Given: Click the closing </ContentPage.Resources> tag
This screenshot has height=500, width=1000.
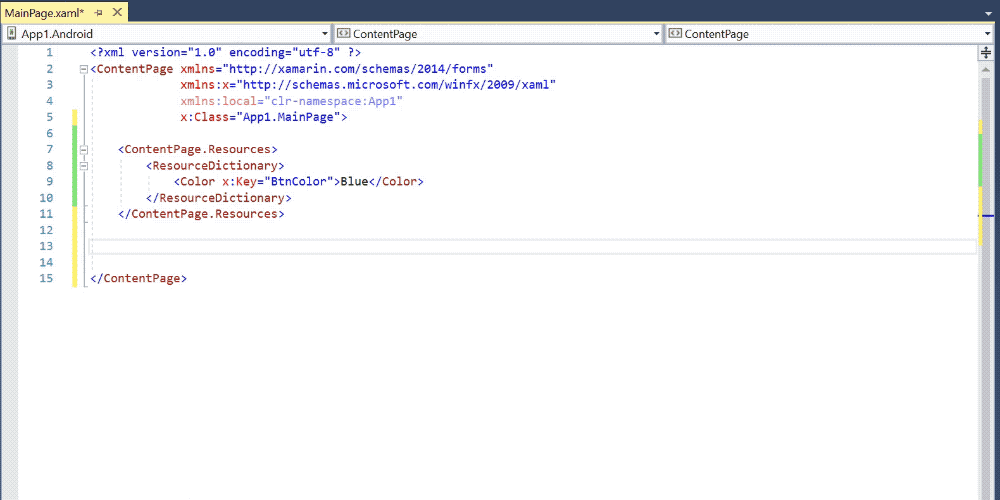Looking at the screenshot, I should point(201,214).
